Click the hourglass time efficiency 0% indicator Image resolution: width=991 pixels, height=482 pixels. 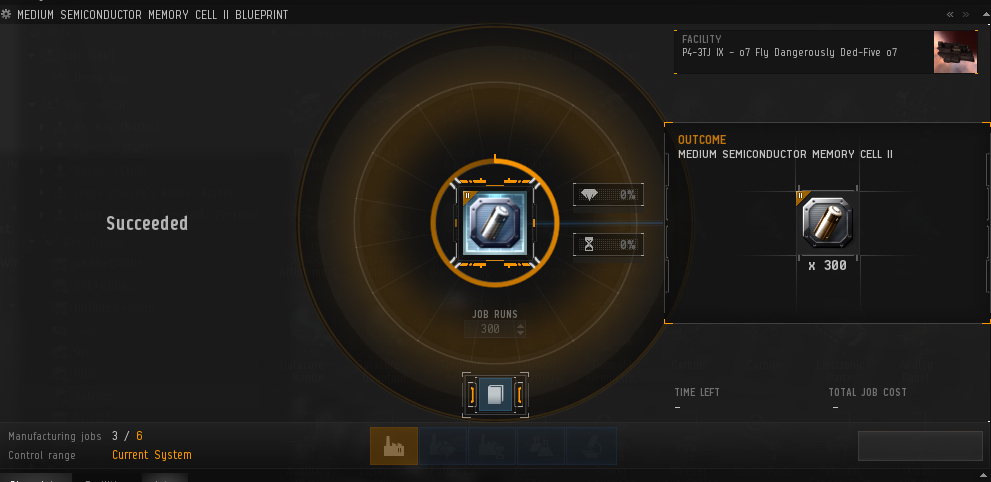tap(608, 244)
